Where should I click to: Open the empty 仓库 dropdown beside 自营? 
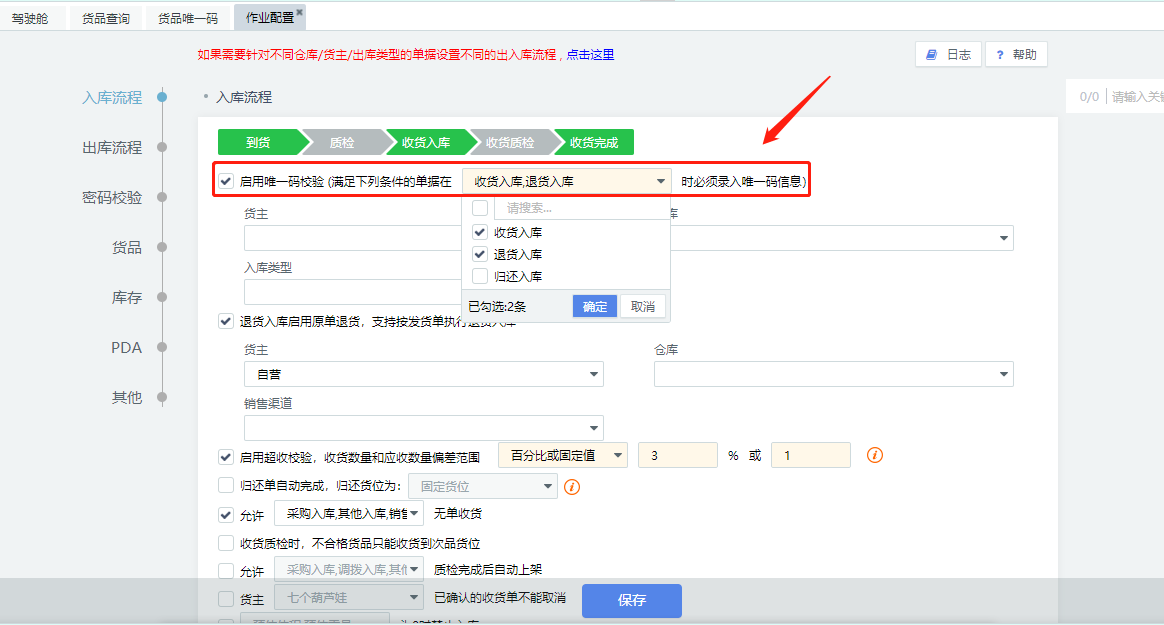833,374
